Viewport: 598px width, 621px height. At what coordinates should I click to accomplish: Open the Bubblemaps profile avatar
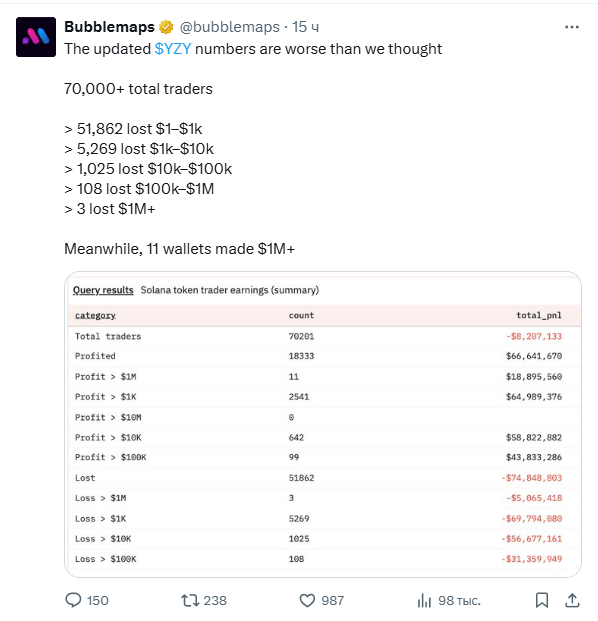point(36,37)
